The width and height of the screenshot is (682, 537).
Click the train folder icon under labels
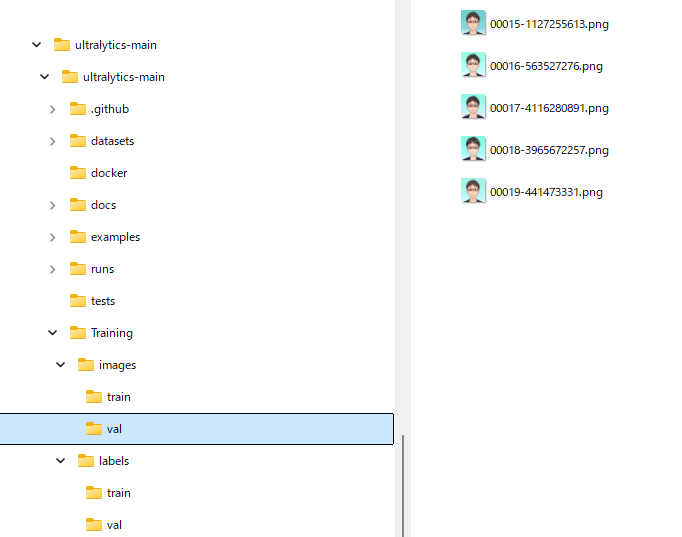click(x=94, y=493)
